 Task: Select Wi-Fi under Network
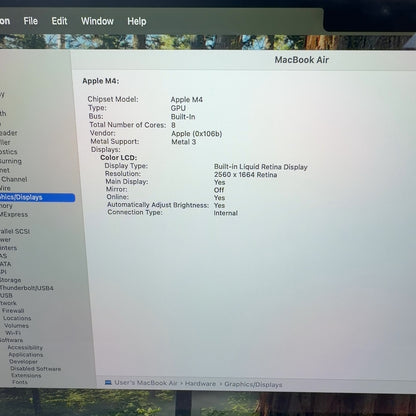pos(13,333)
